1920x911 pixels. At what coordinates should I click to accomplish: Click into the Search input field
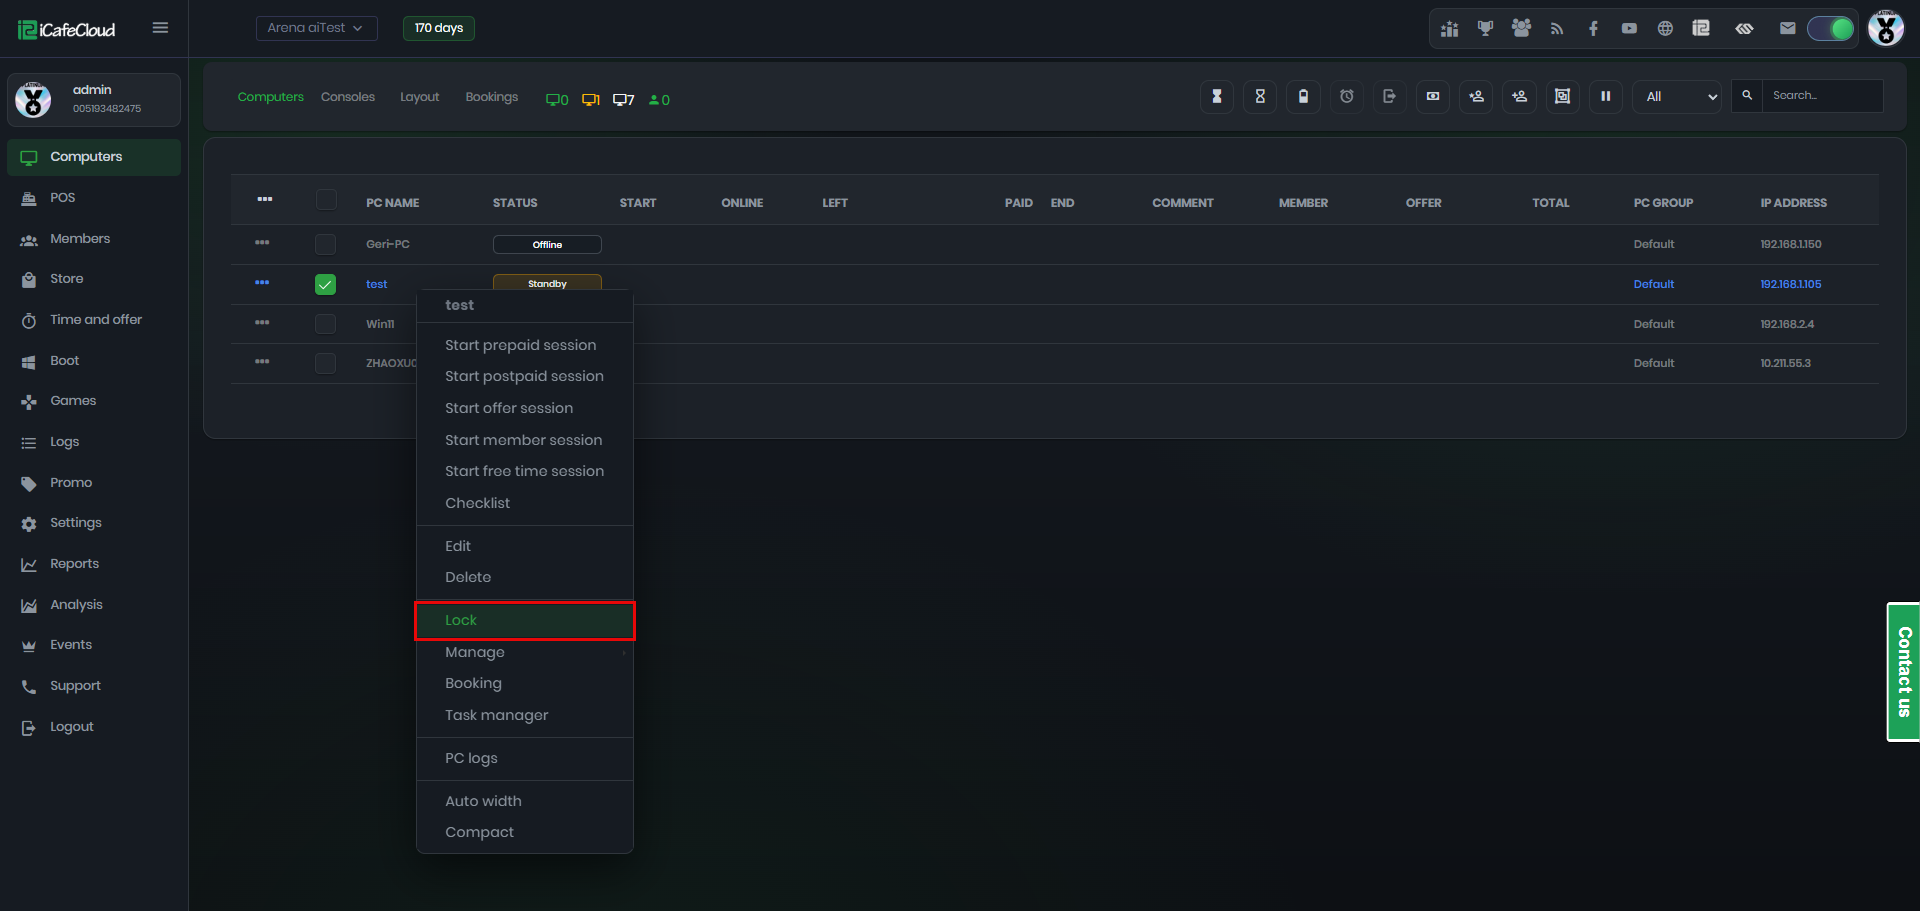1822,96
